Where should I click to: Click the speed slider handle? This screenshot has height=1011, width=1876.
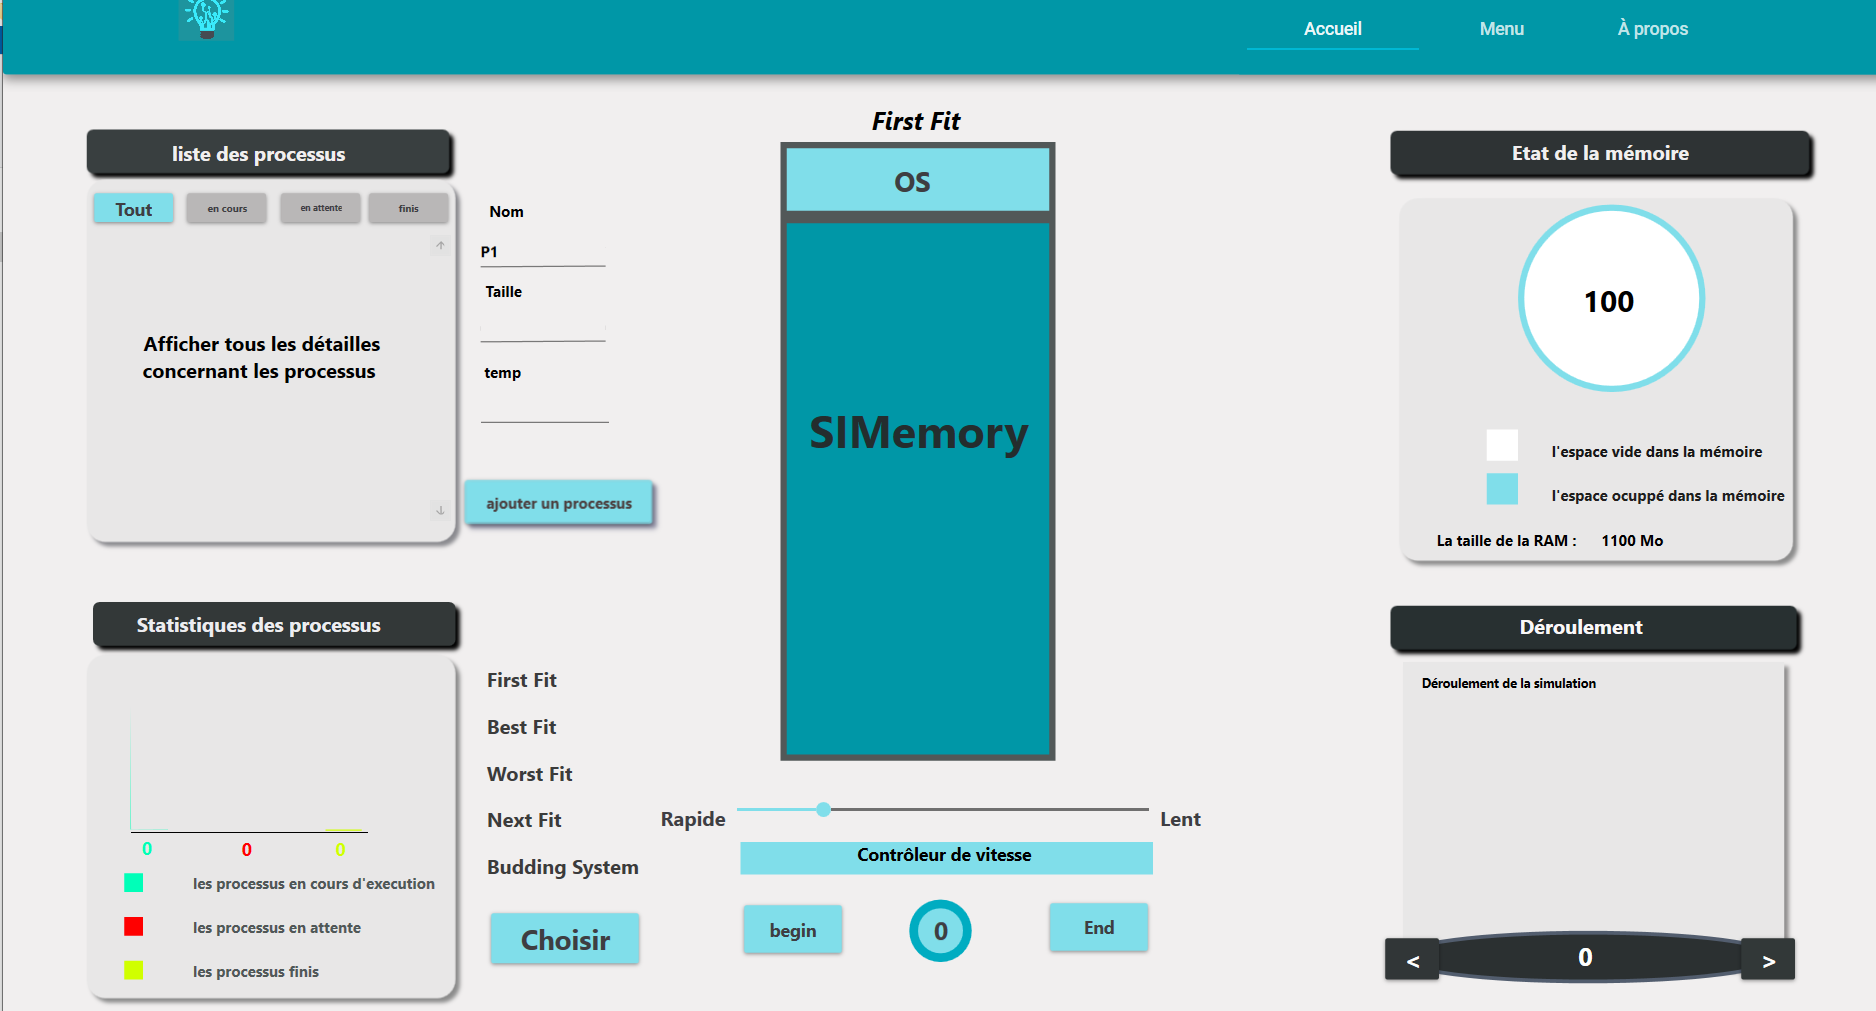click(822, 810)
